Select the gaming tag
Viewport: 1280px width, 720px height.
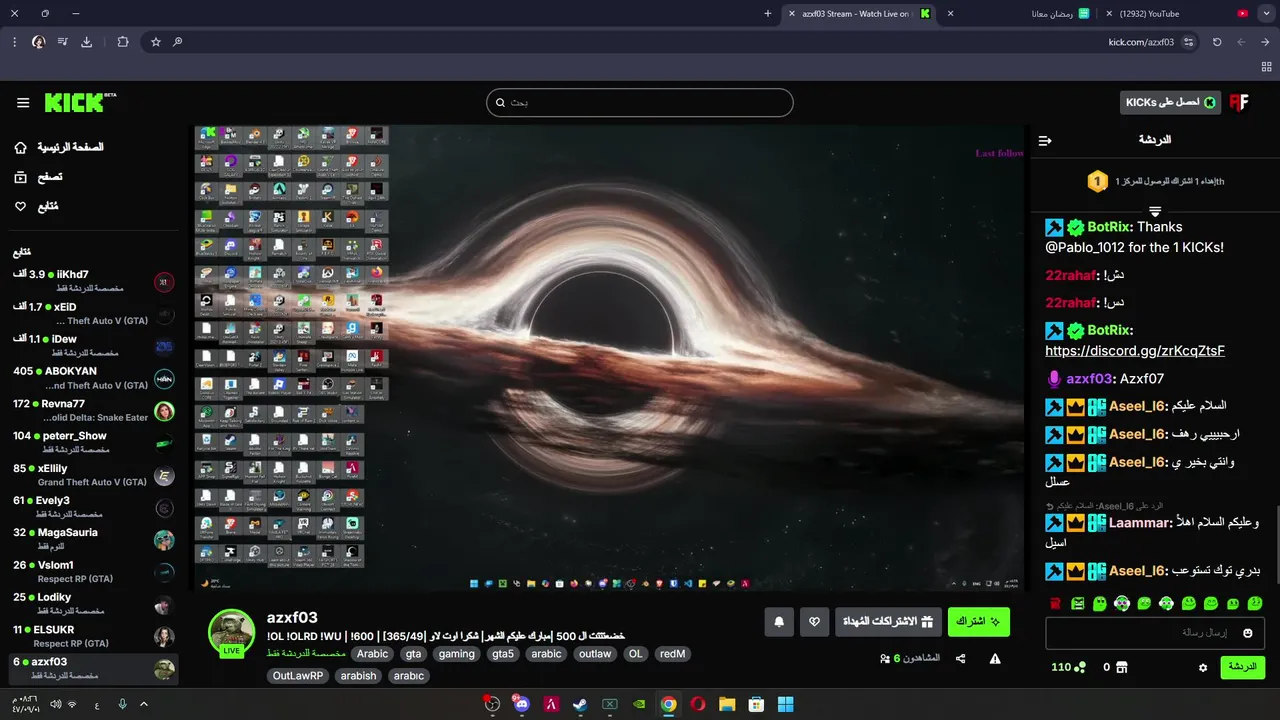(456, 654)
